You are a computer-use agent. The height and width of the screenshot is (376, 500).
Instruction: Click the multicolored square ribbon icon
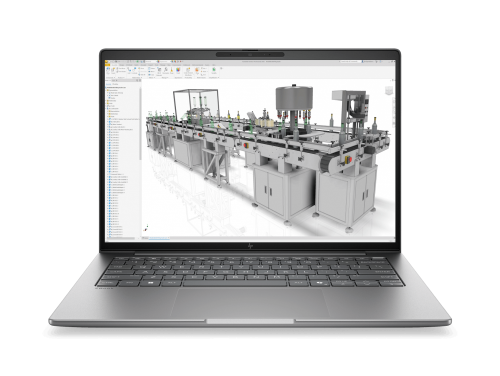pyautogui.click(x=178, y=70)
